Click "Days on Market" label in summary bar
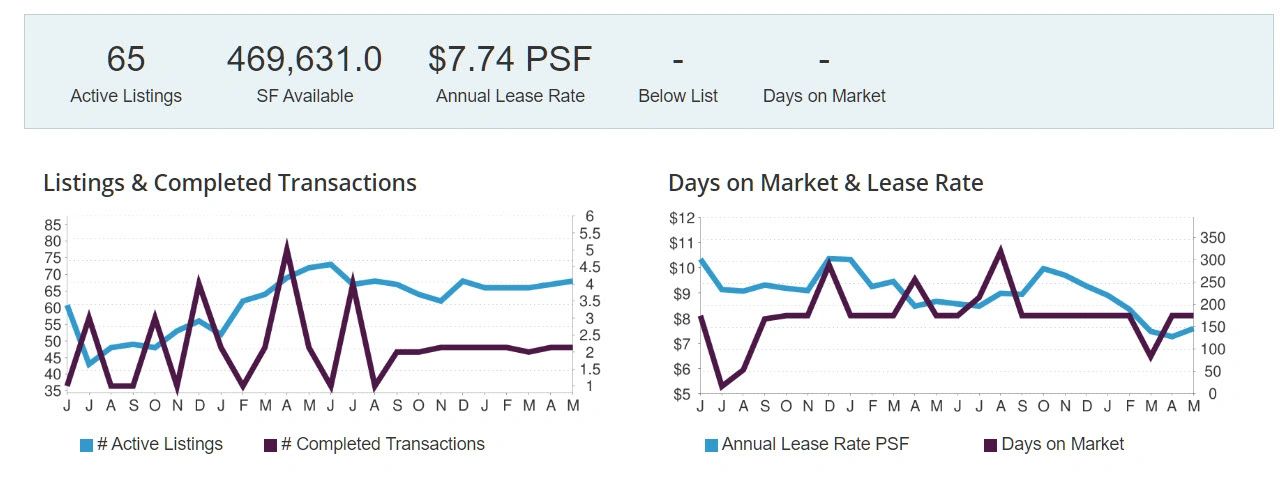 point(824,96)
